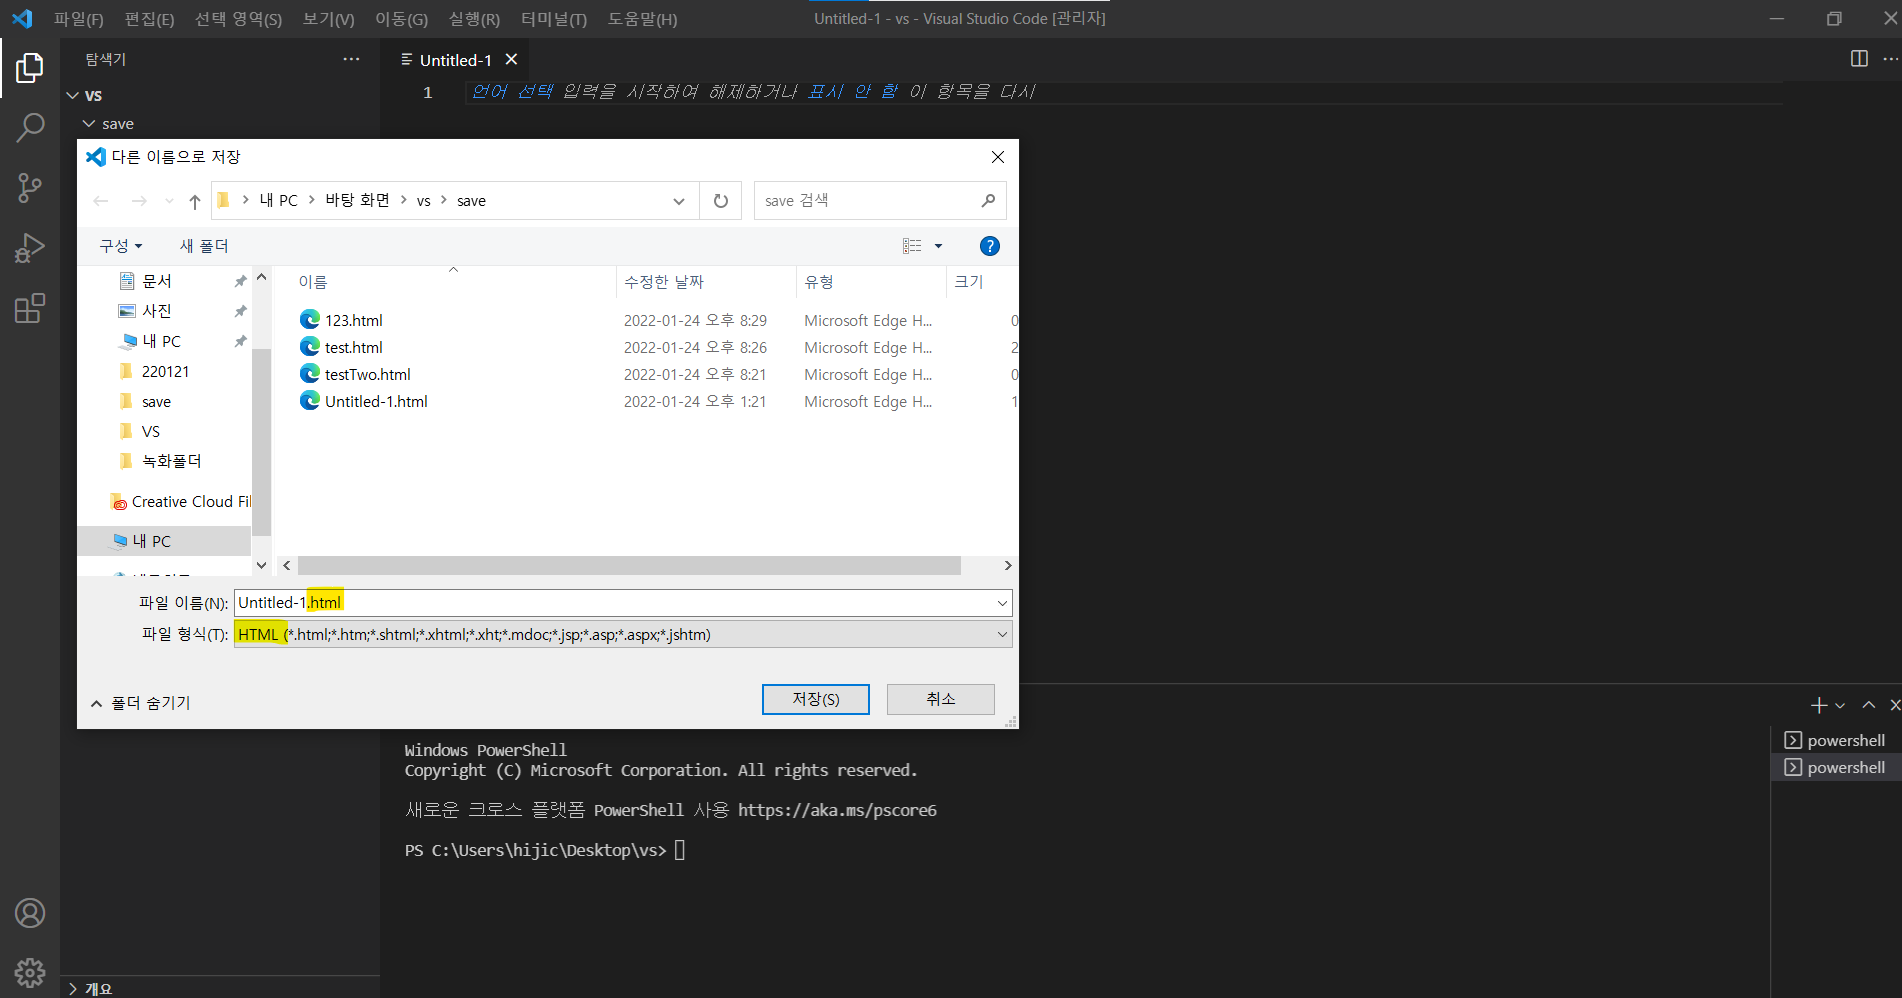The width and height of the screenshot is (1902, 998).
Task: Open save folder in navigation pane
Action: (155, 401)
